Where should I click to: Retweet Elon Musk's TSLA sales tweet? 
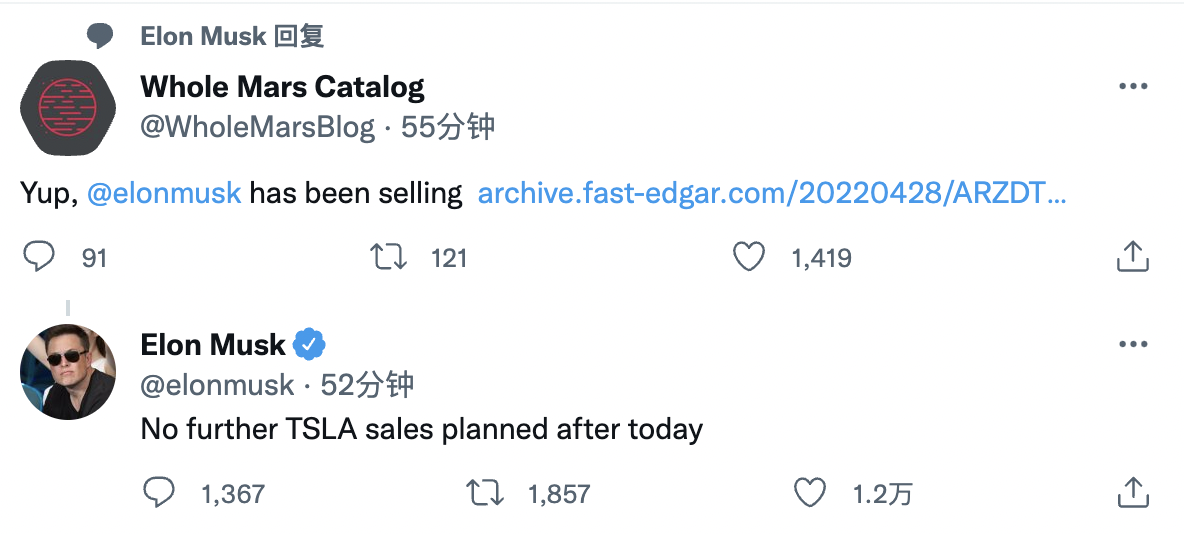pyautogui.click(x=486, y=492)
